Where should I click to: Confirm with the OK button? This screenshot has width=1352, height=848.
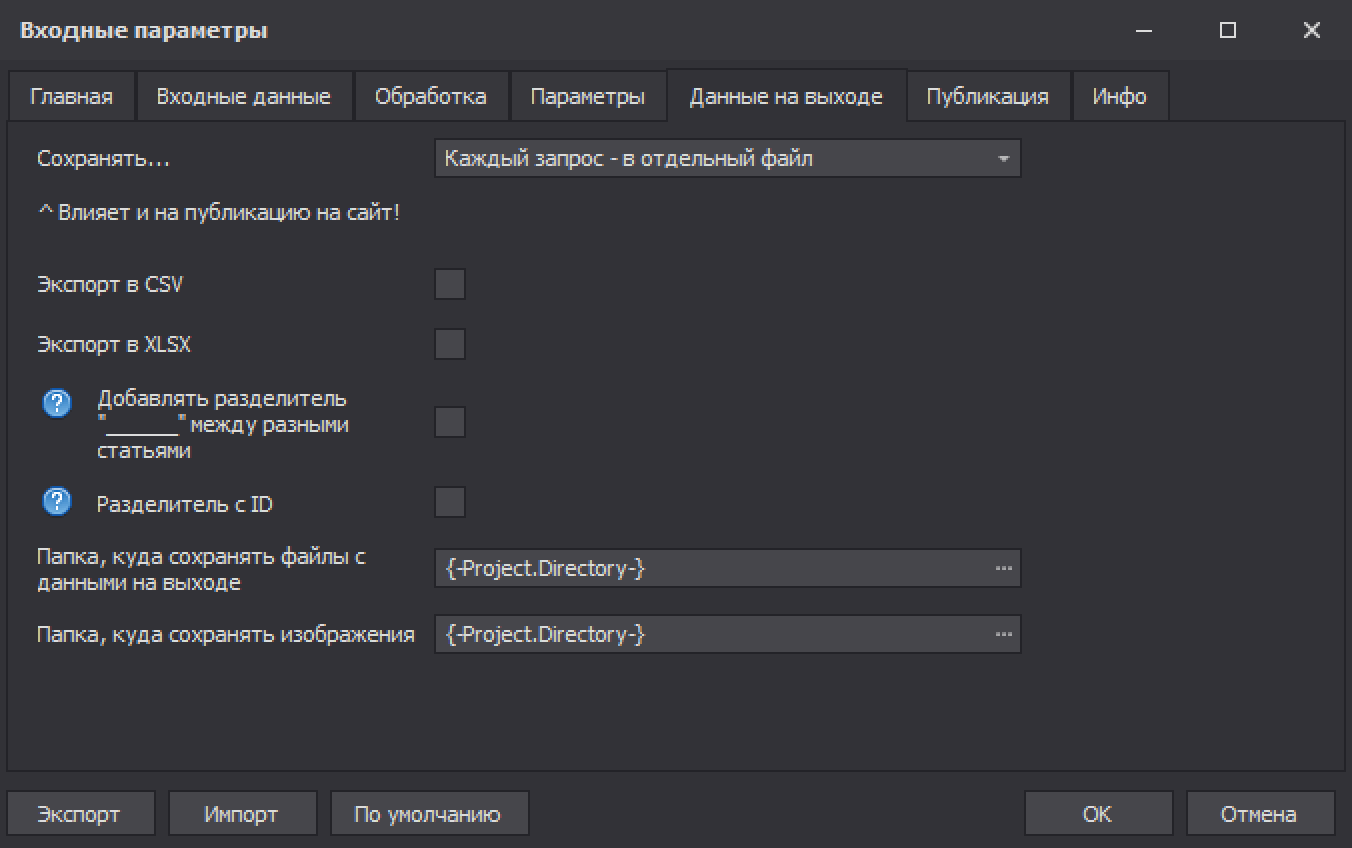pos(1097,814)
